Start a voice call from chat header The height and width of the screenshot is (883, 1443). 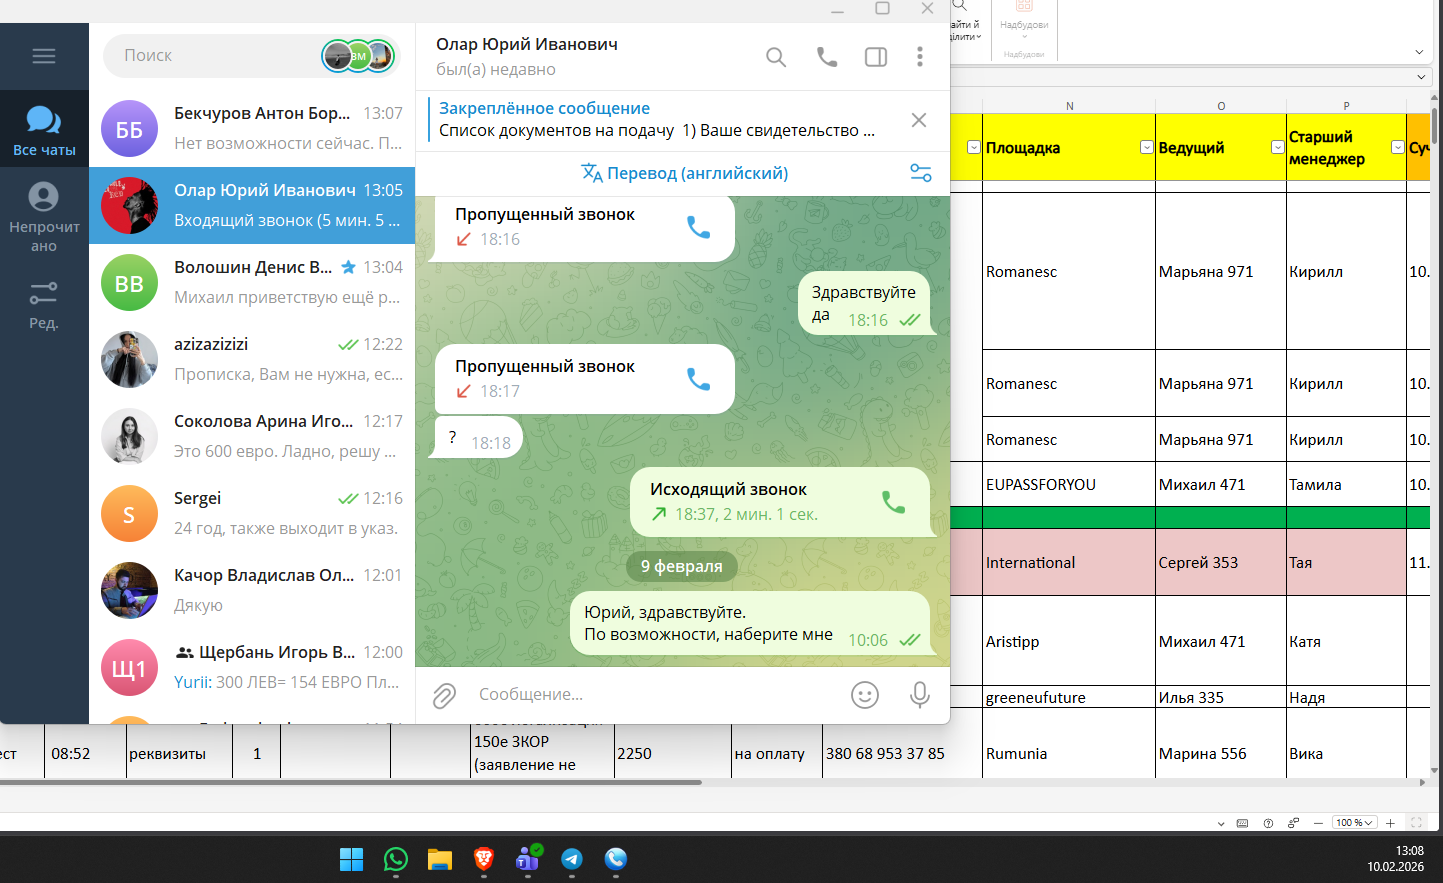(827, 57)
